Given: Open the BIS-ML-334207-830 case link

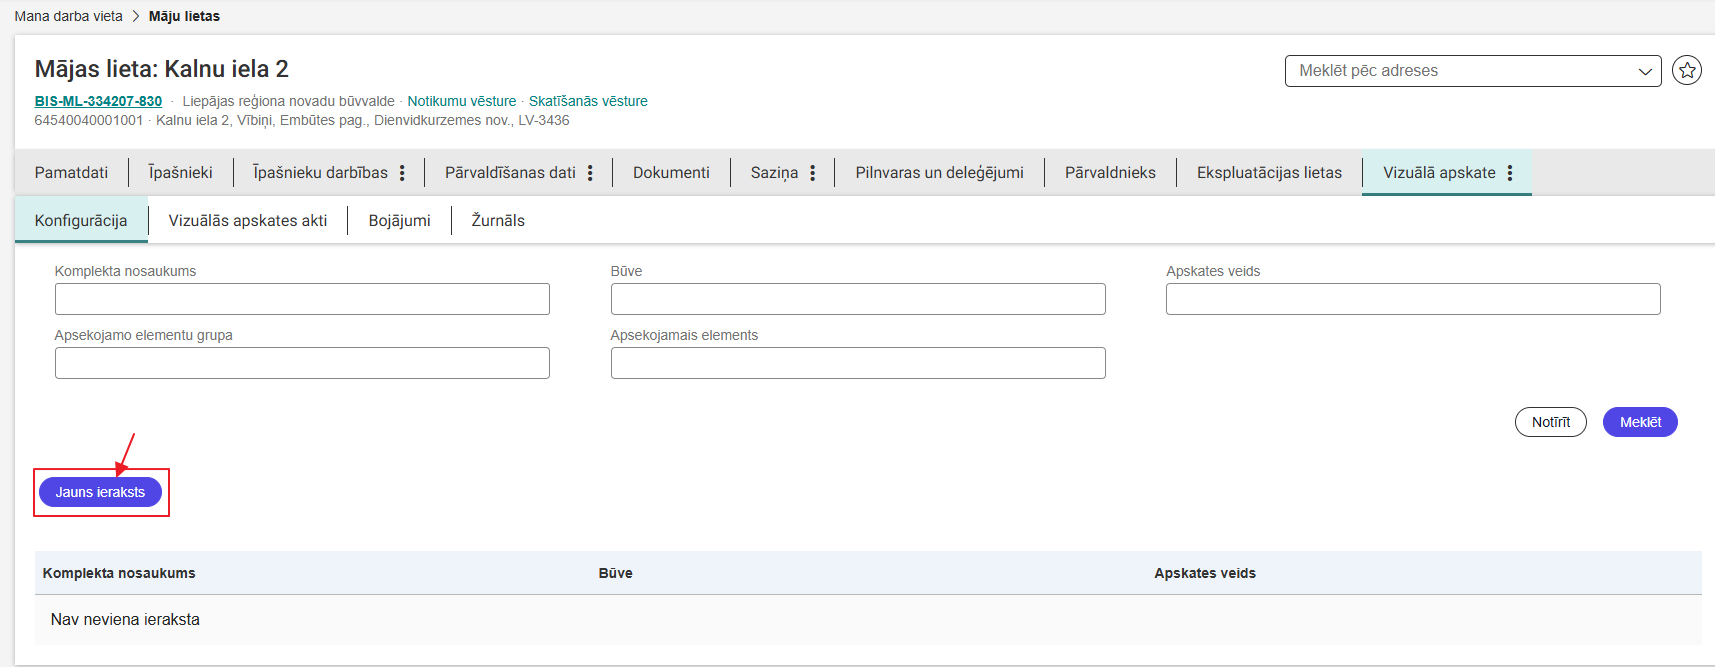Looking at the screenshot, I should [x=98, y=101].
